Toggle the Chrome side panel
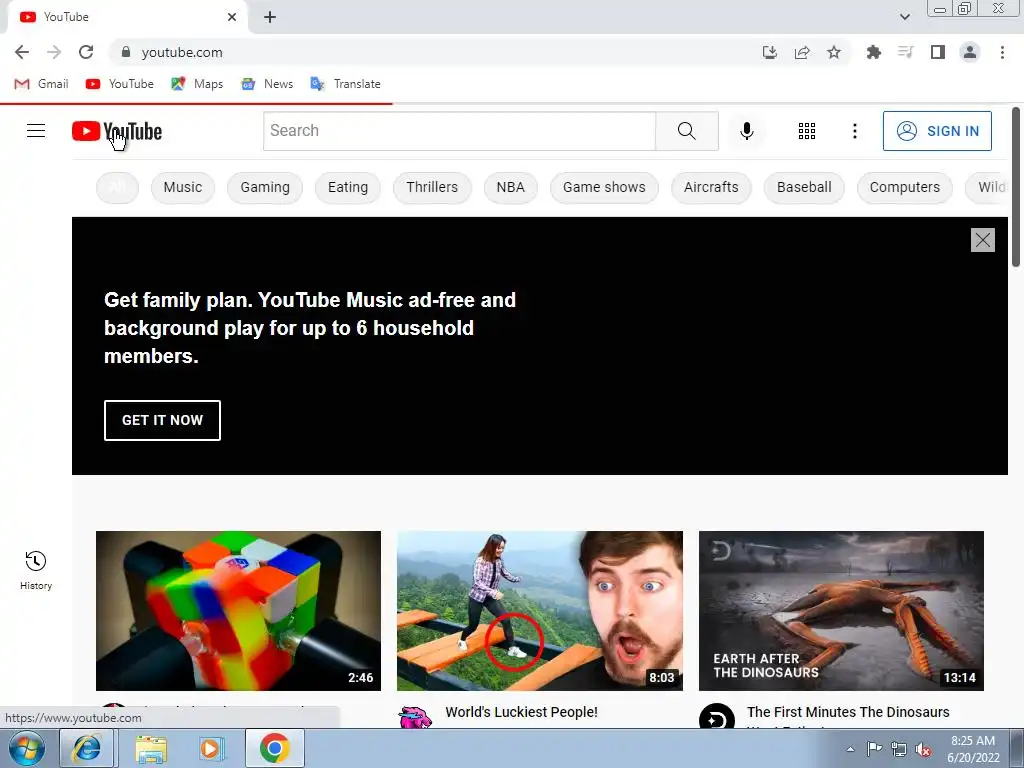 coord(938,52)
